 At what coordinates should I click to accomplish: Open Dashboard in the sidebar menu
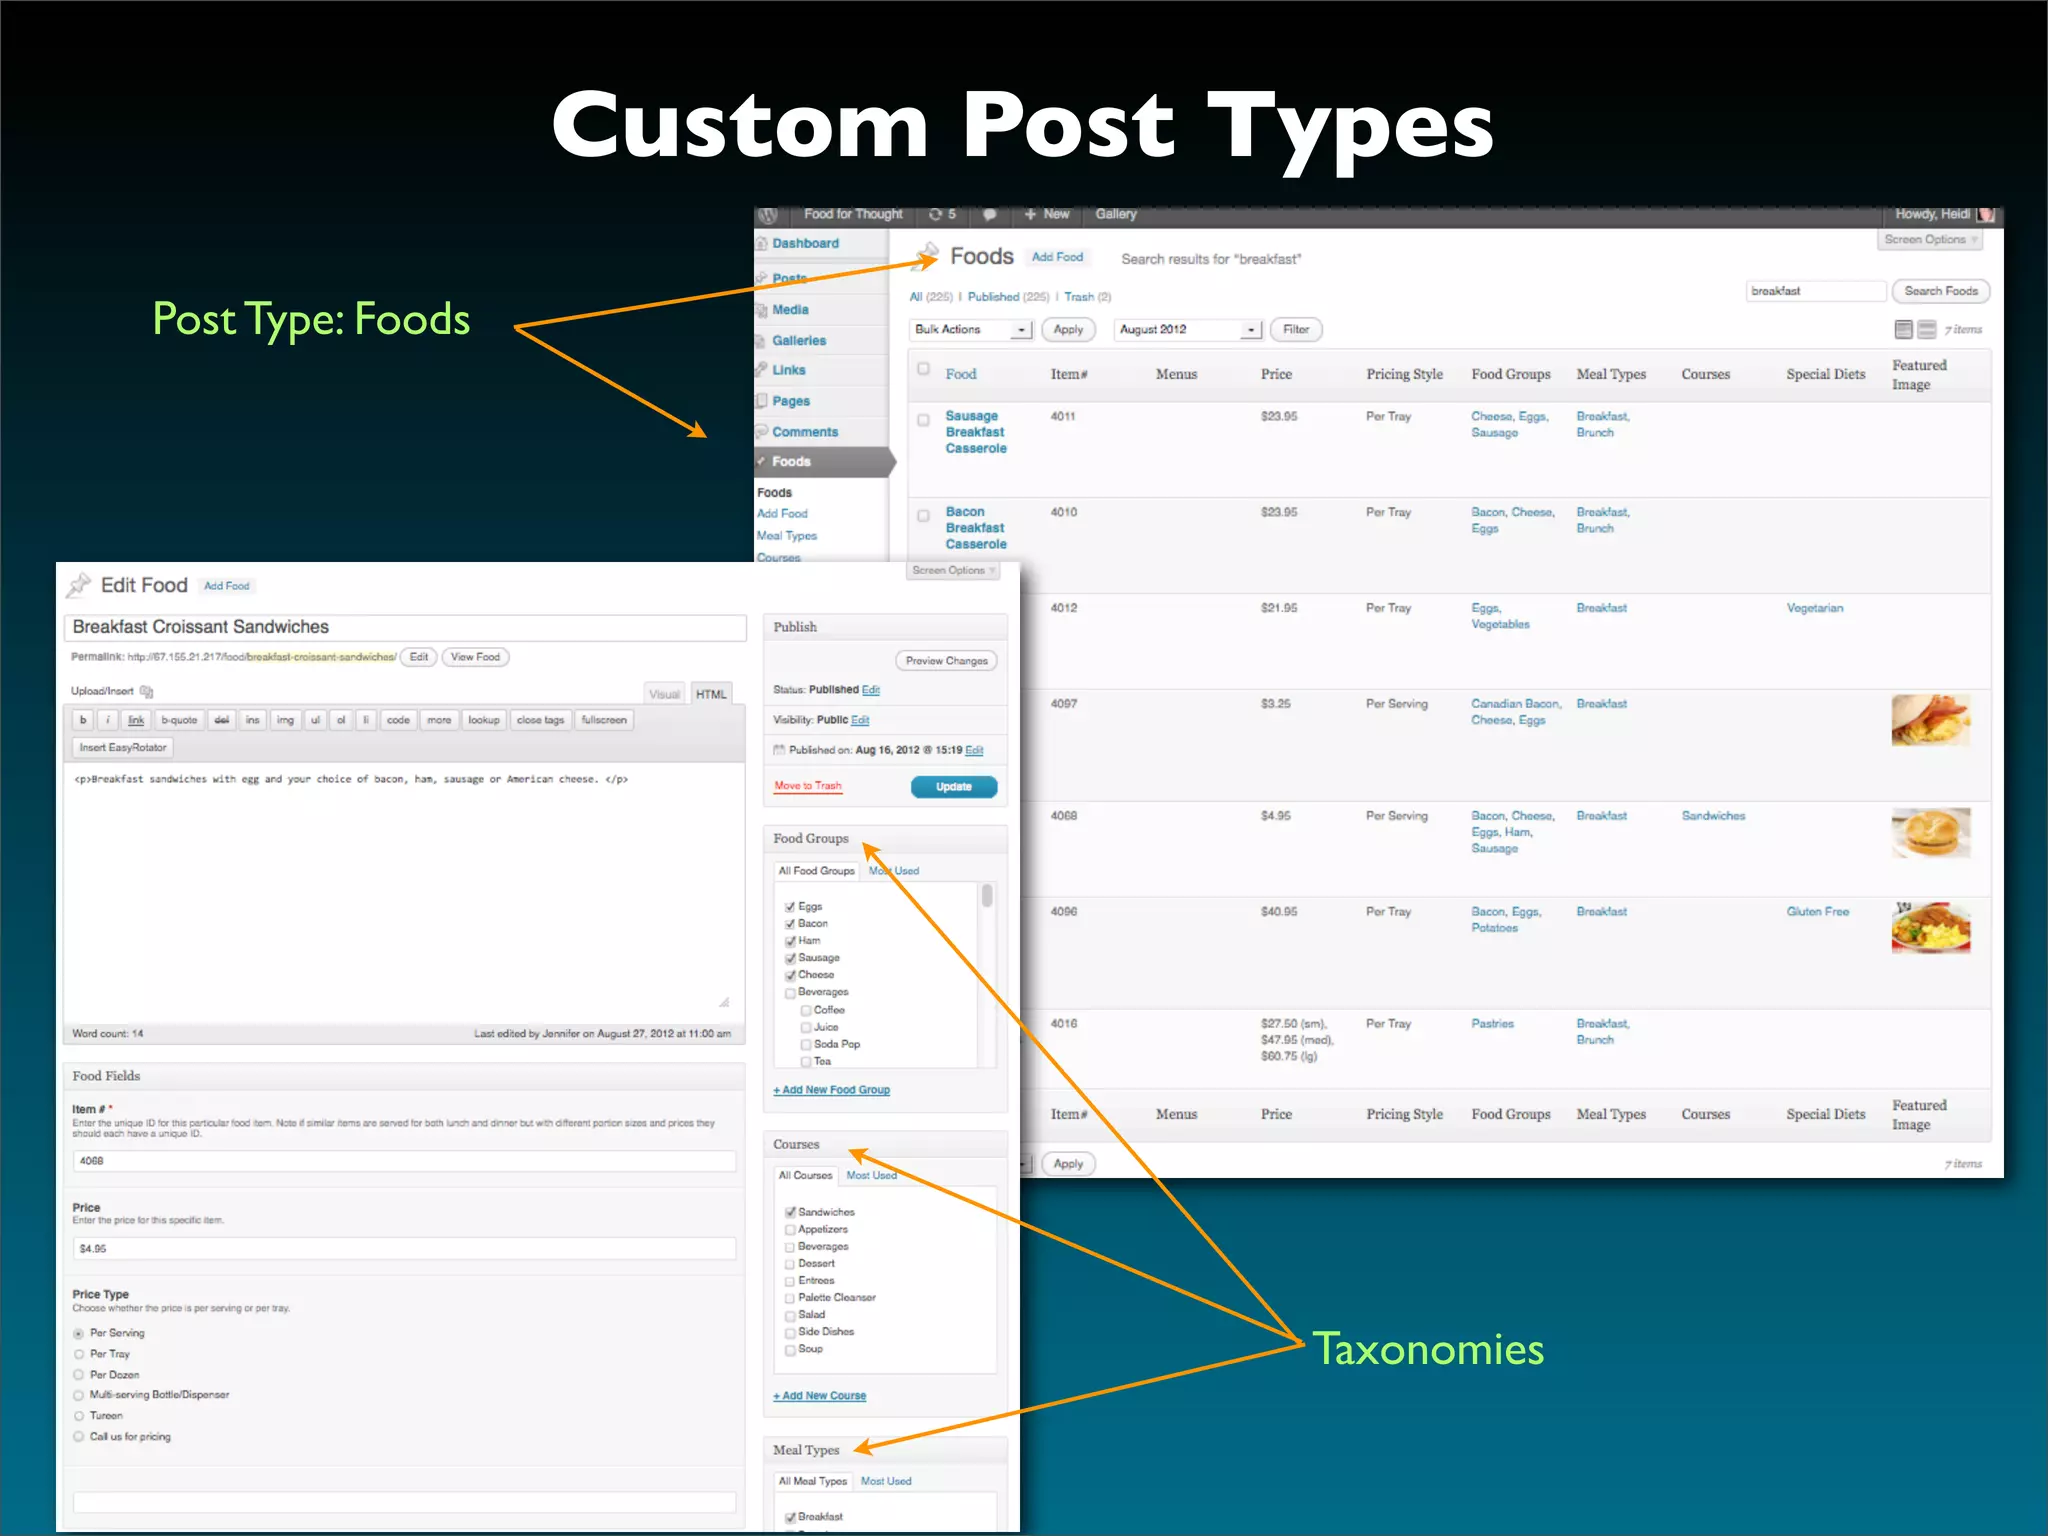805,243
